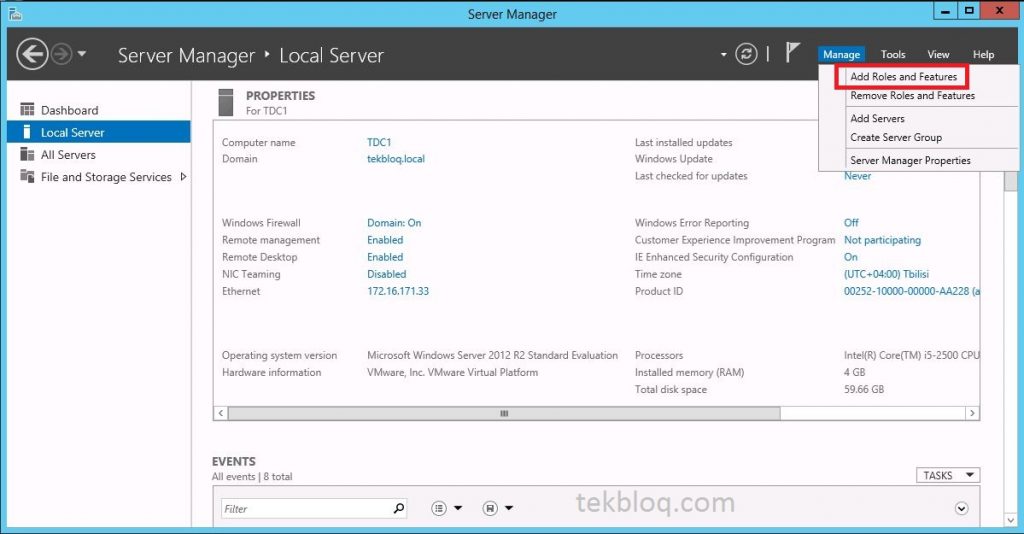Click the properties horizontal scrollbar right arrow
This screenshot has height=534, width=1024.
click(972, 413)
